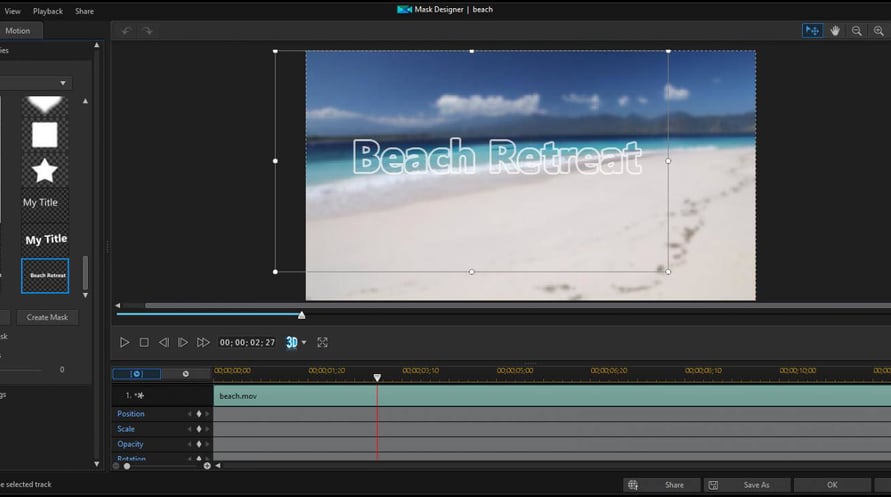The image size is (891, 497).
Task: Click the timeline zoom out minus icon
Action: point(116,466)
